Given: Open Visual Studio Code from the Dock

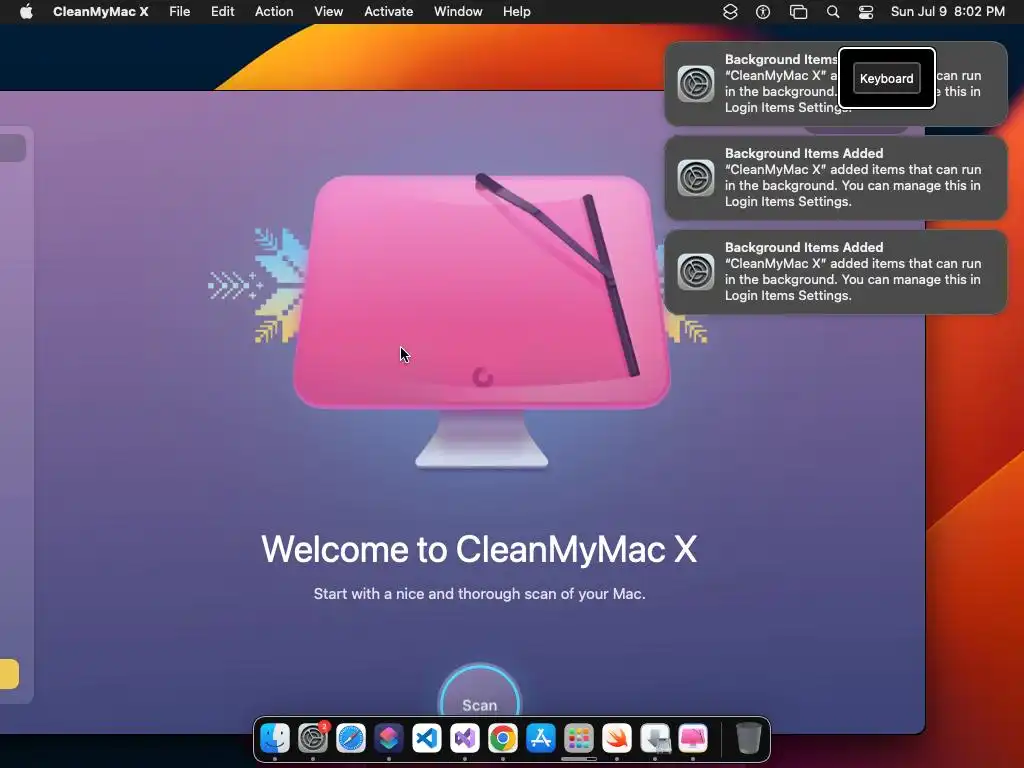Looking at the screenshot, I should pos(426,739).
